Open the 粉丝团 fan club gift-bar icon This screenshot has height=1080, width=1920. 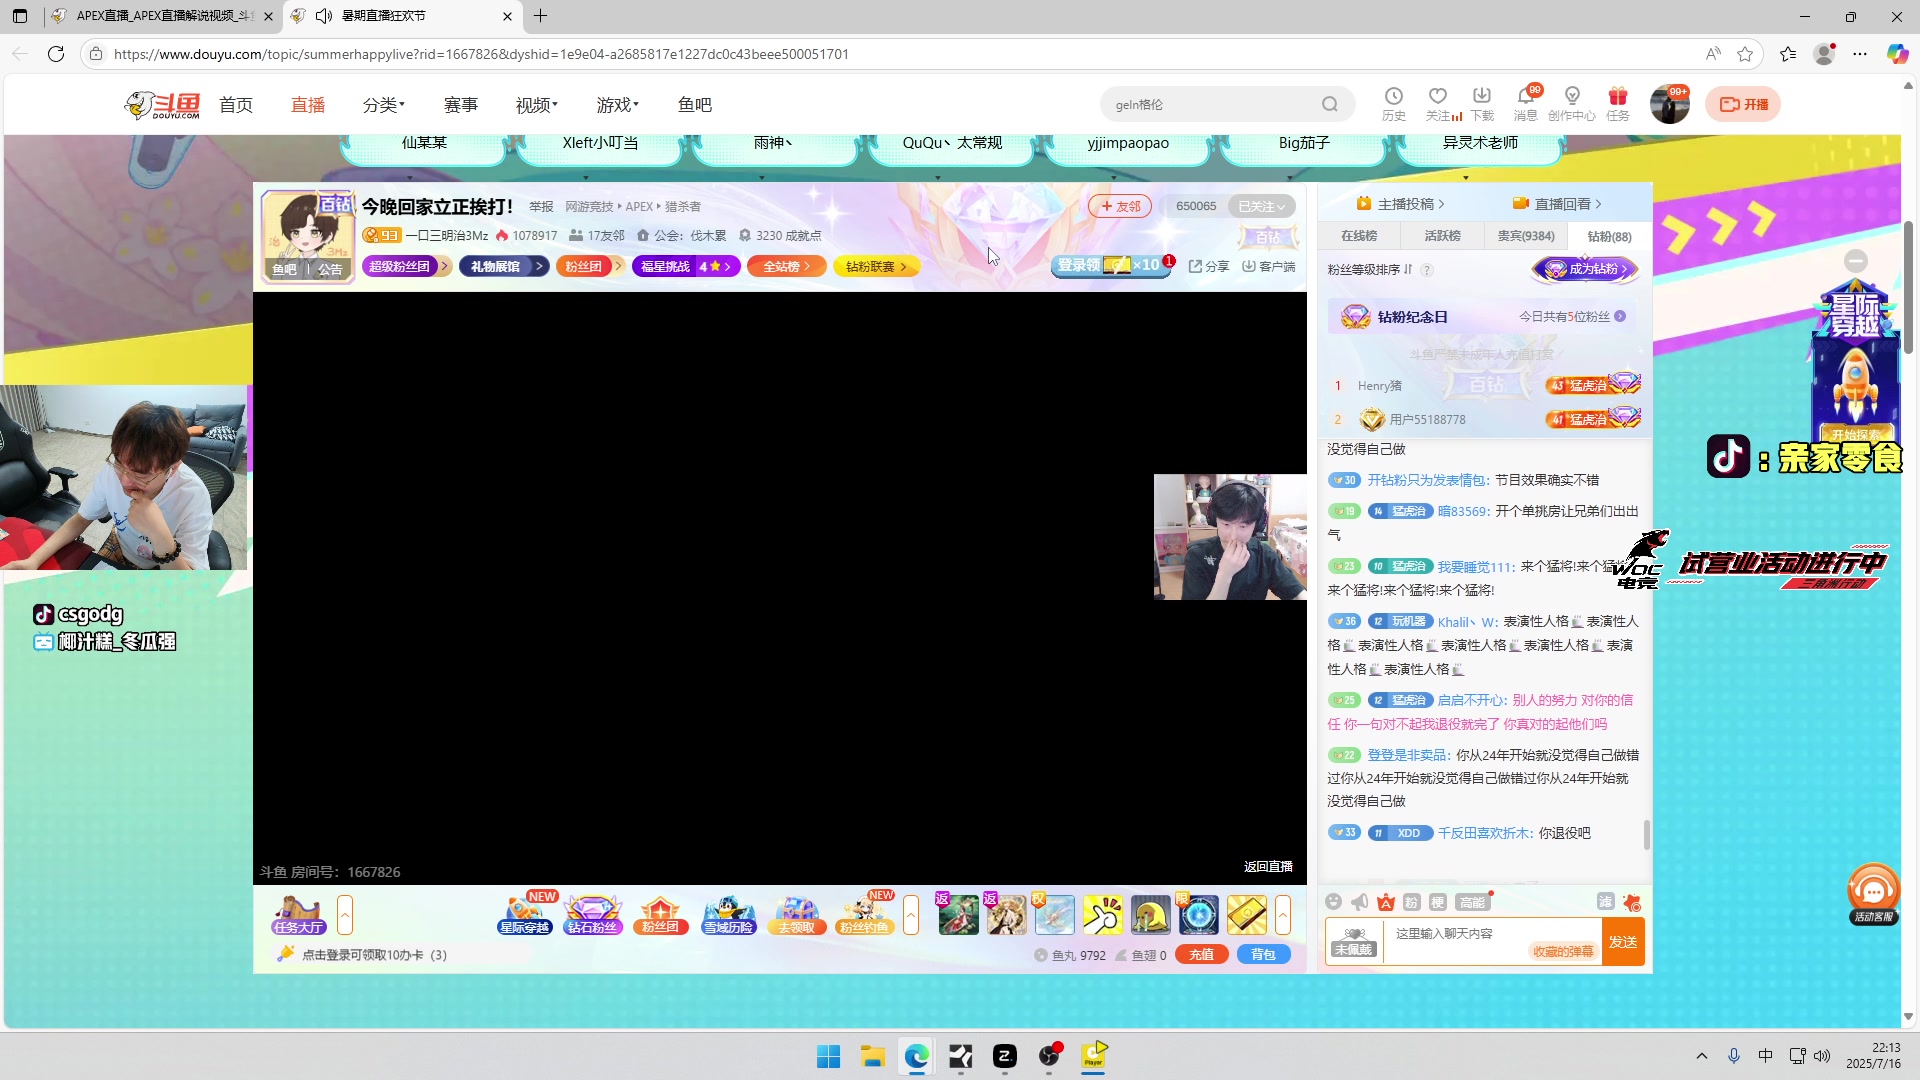(x=660, y=914)
